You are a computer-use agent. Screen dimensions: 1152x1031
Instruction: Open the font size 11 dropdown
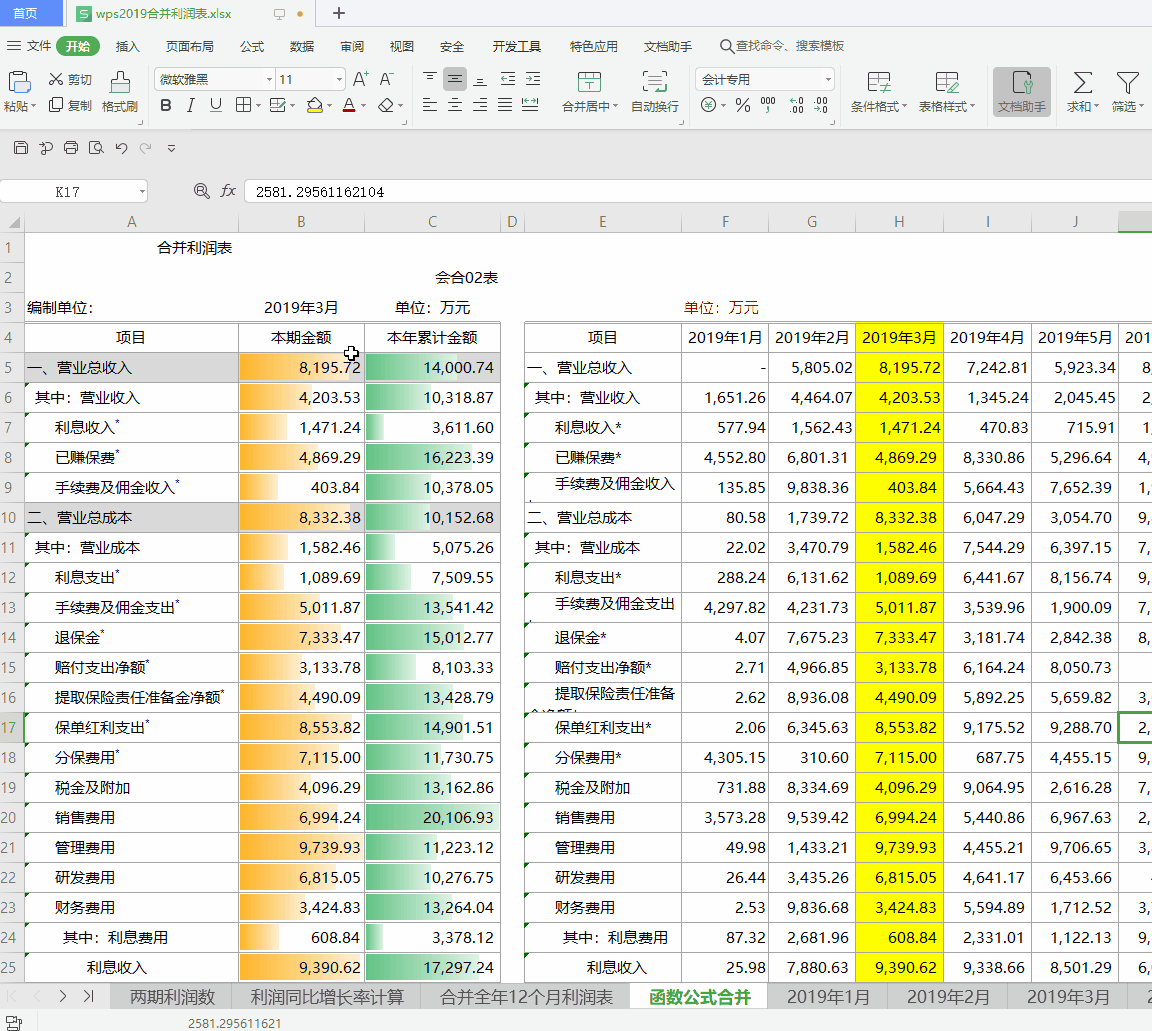pyautogui.click(x=339, y=79)
